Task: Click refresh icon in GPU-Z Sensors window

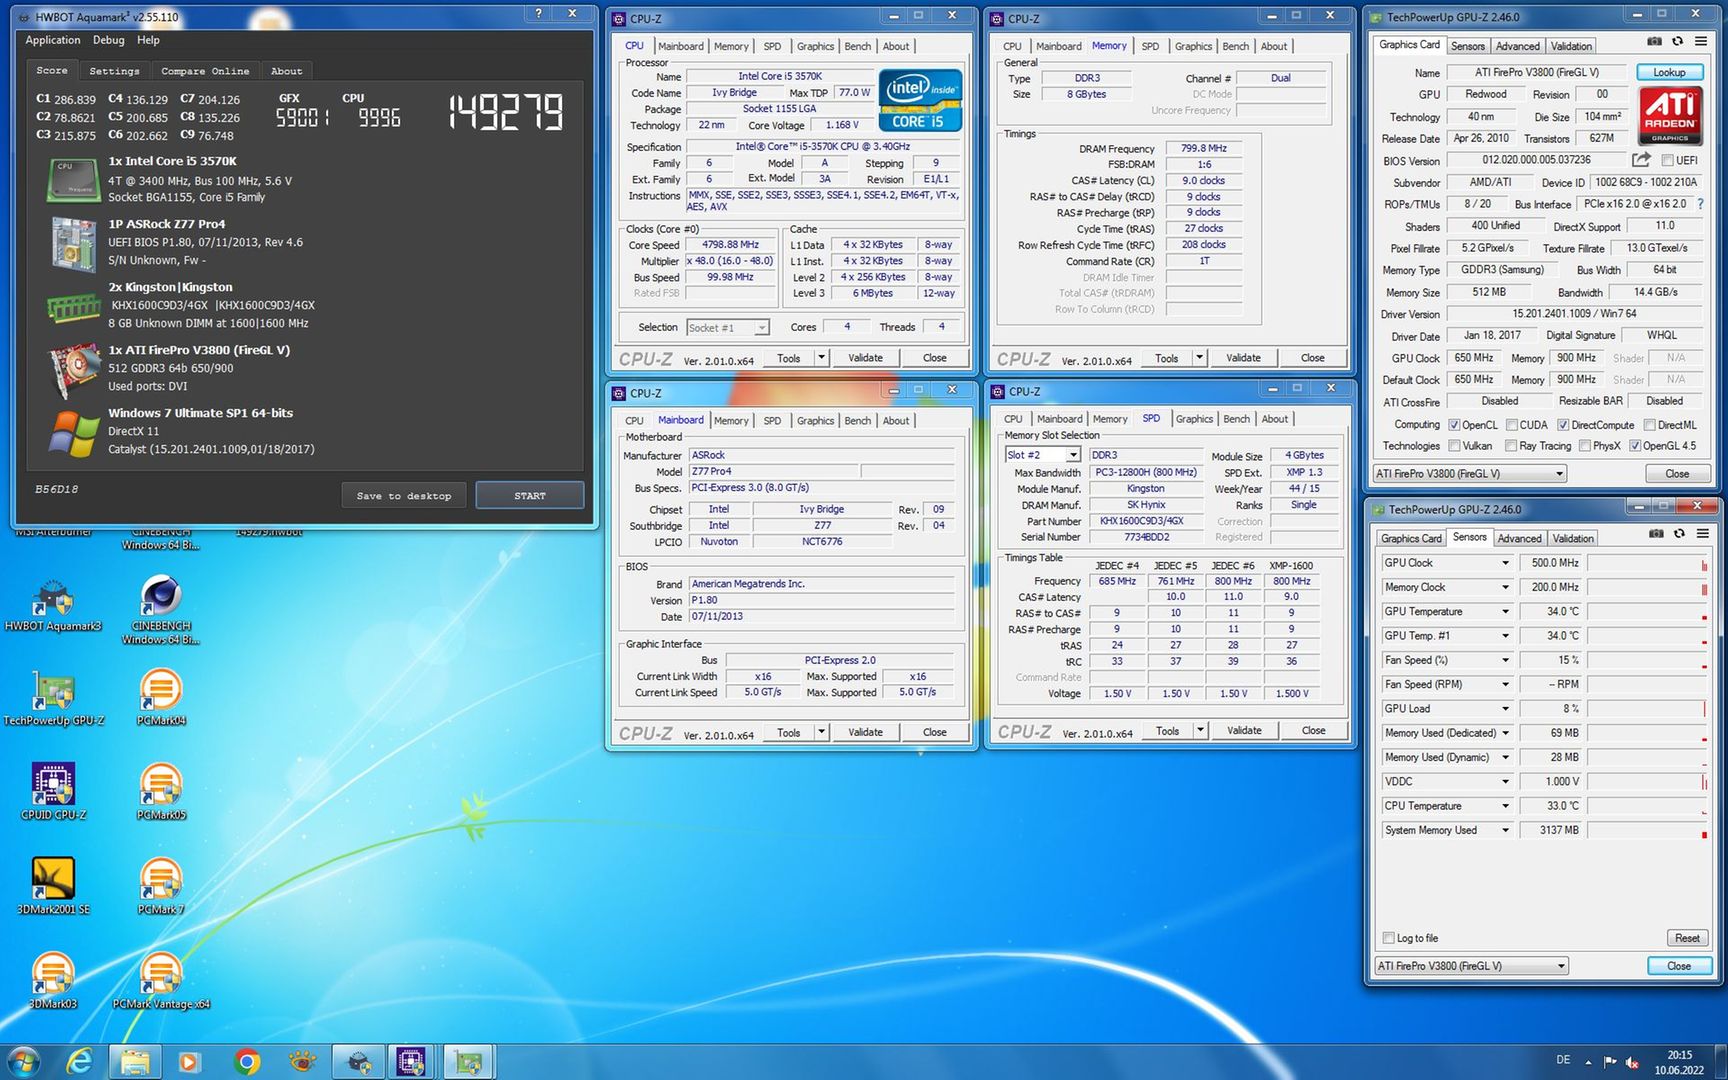Action: coord(1679,534)
